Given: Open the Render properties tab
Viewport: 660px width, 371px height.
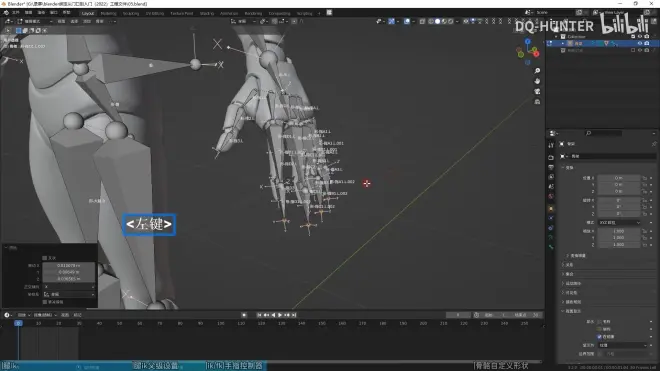Looking at the screenshot, I should pyautogui.click(x=551, y=157).
